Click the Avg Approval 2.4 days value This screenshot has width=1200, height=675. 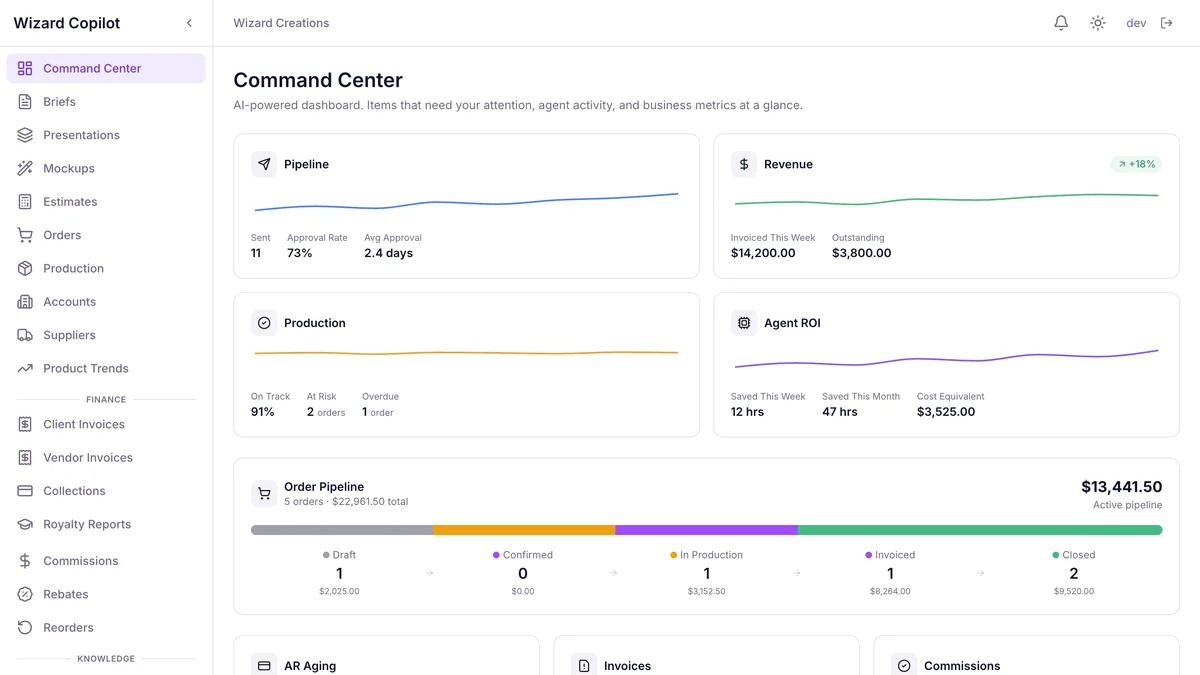point(388,253)
